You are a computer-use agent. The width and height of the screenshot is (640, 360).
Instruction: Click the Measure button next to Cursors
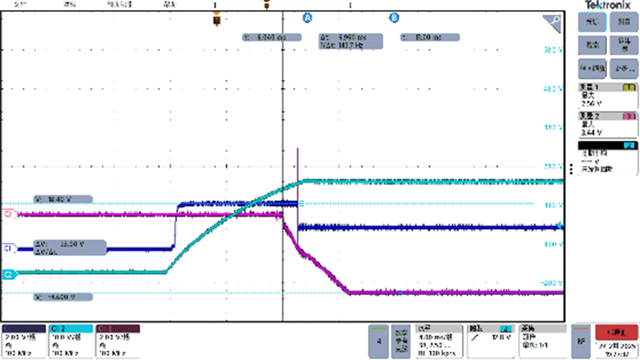(x=624, y=22)
